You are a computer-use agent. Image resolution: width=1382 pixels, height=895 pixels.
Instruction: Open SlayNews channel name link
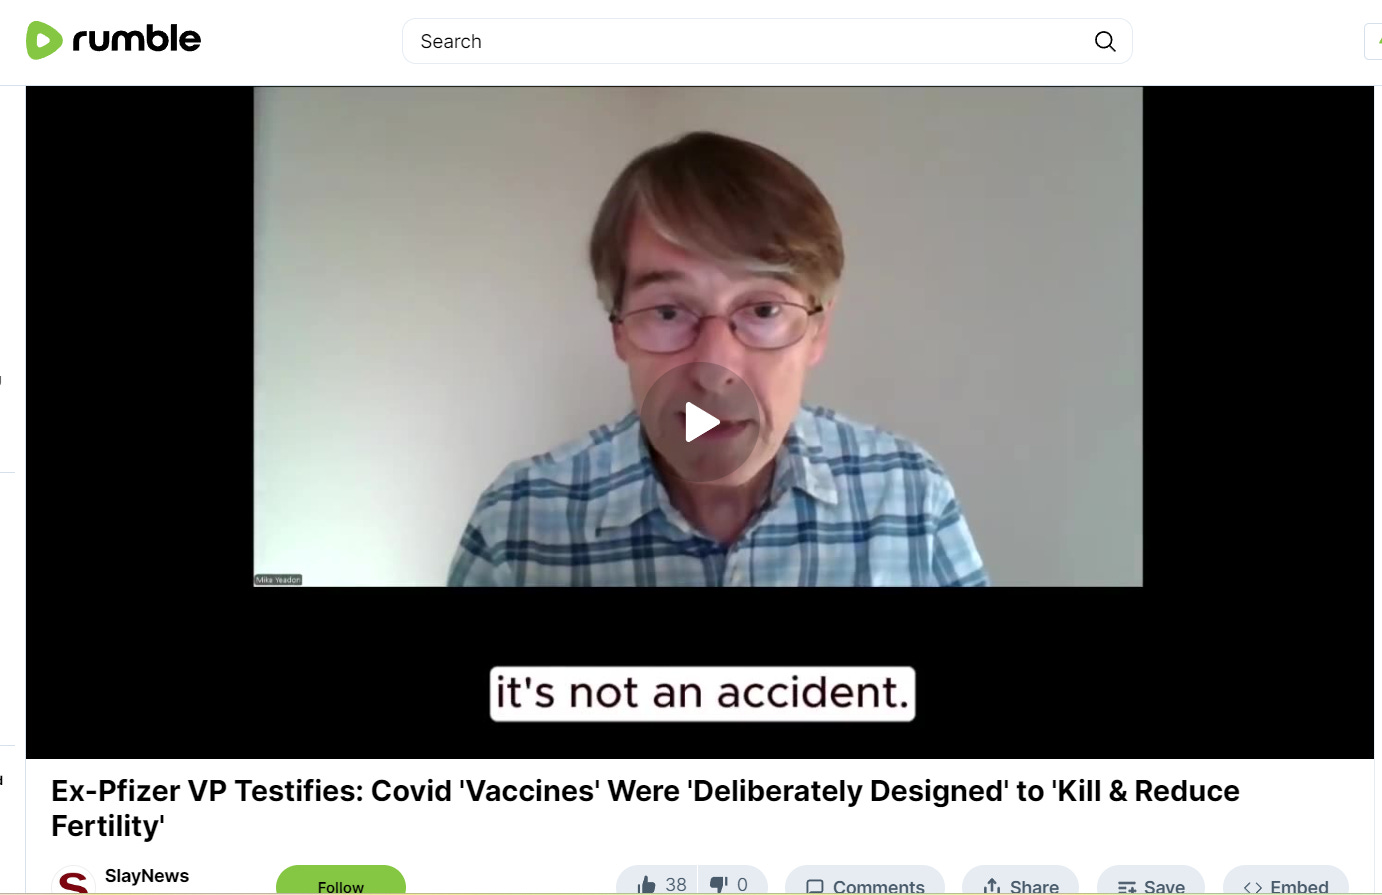click(147, 876)
